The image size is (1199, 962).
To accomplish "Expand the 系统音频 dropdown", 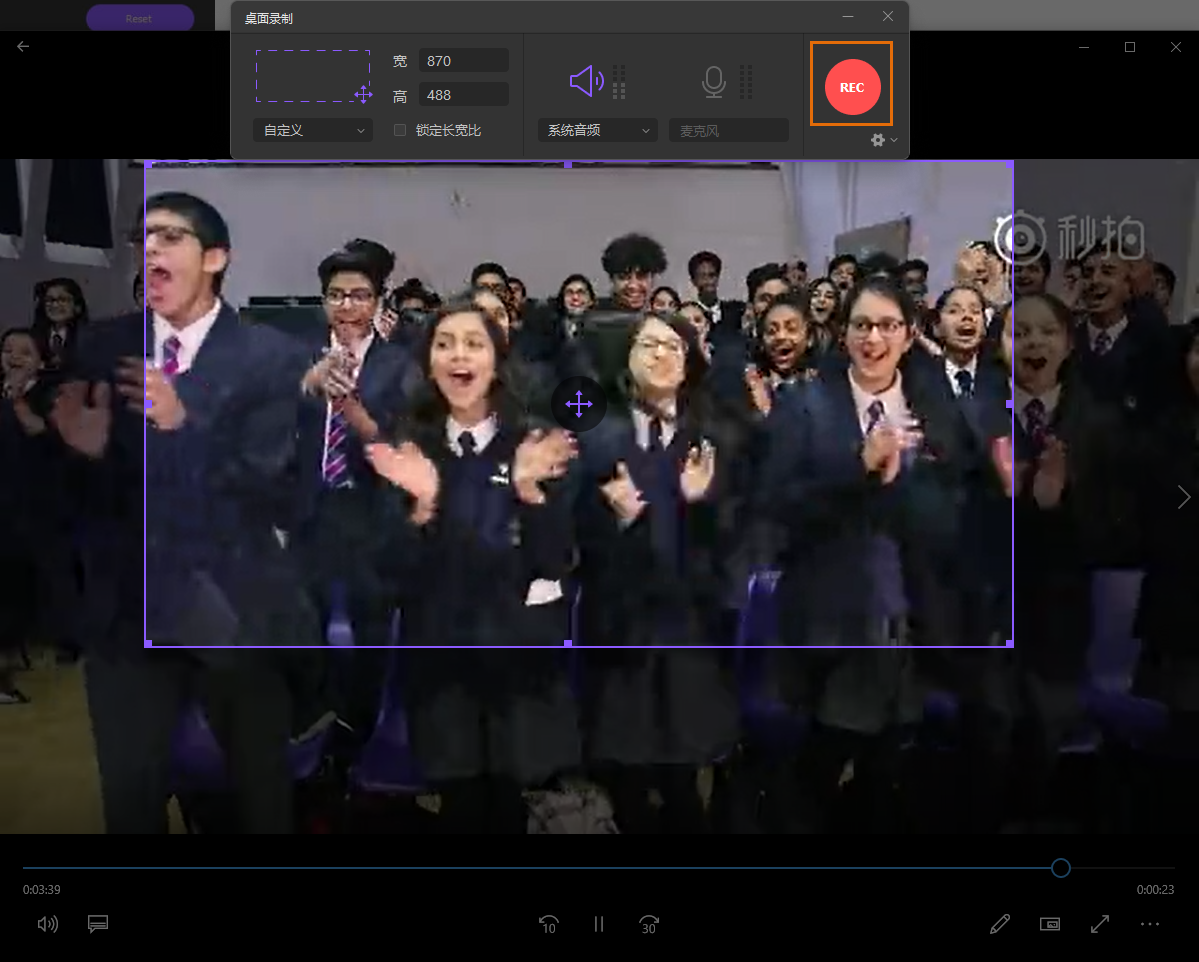I will point(597,130).
